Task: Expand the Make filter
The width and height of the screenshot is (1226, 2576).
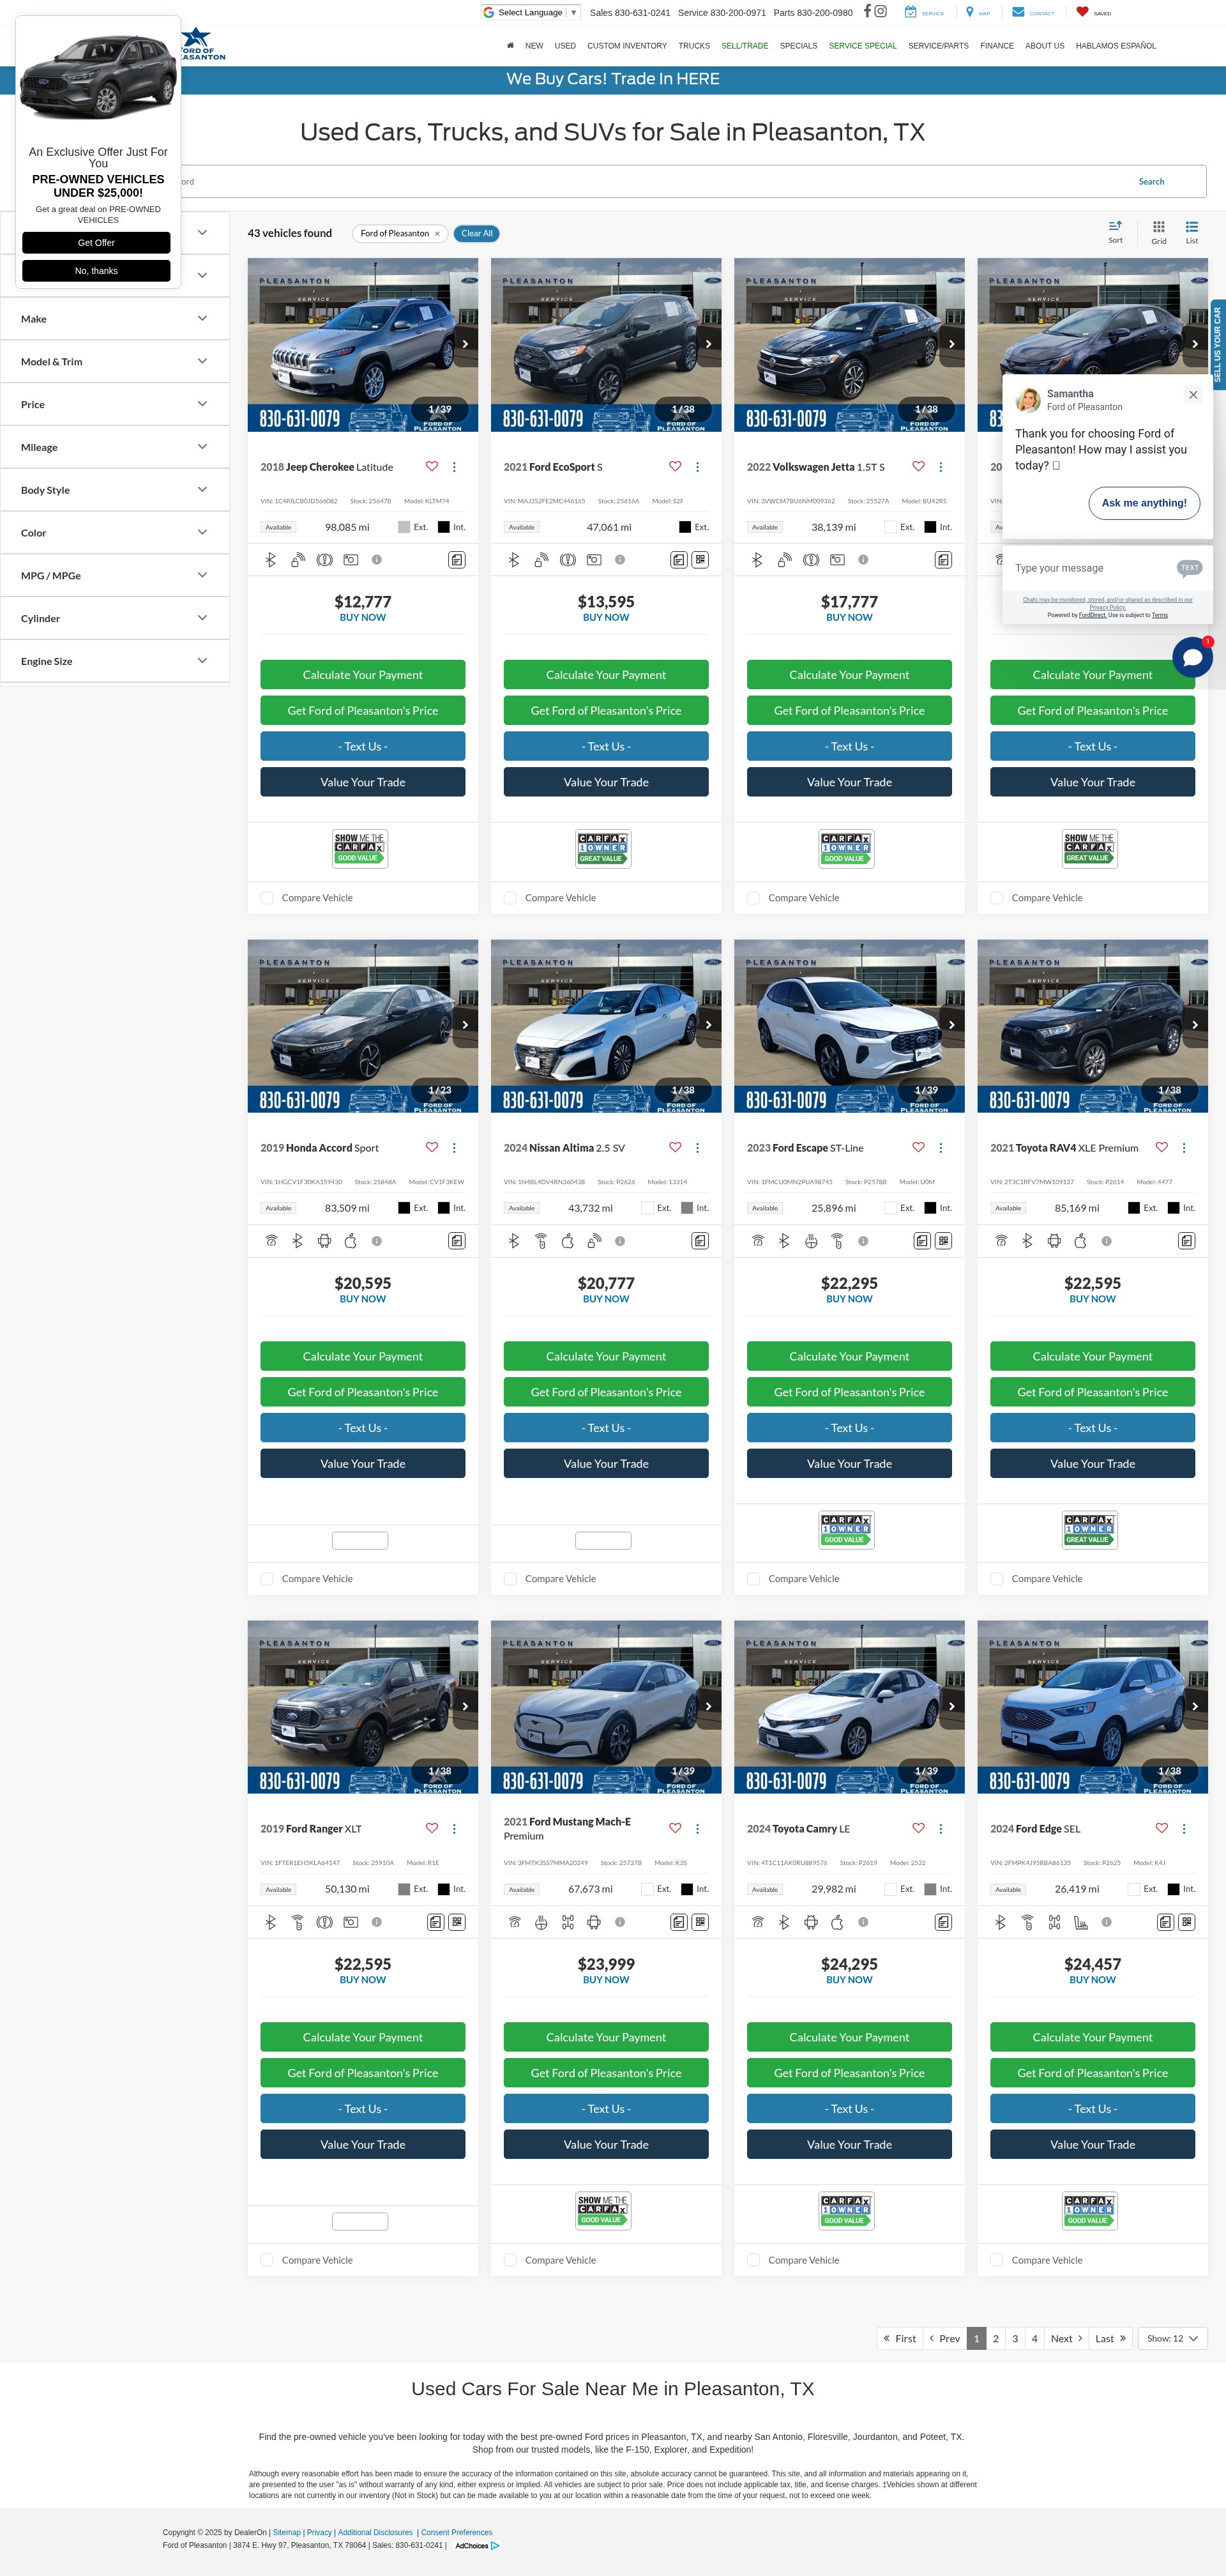Action: (x=114, y=319)
